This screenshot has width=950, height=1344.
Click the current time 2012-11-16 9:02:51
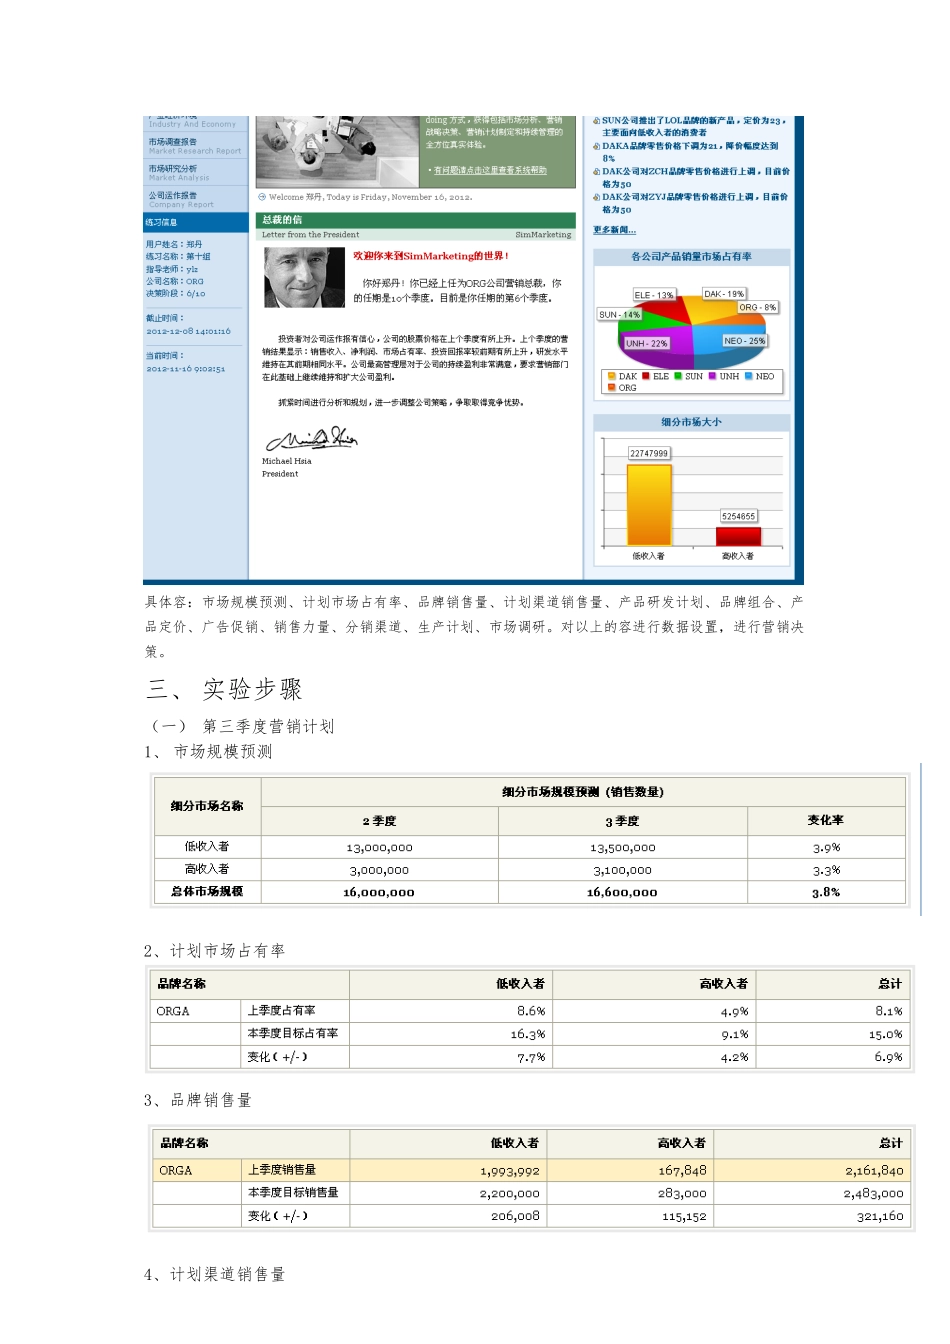point(186,369)
